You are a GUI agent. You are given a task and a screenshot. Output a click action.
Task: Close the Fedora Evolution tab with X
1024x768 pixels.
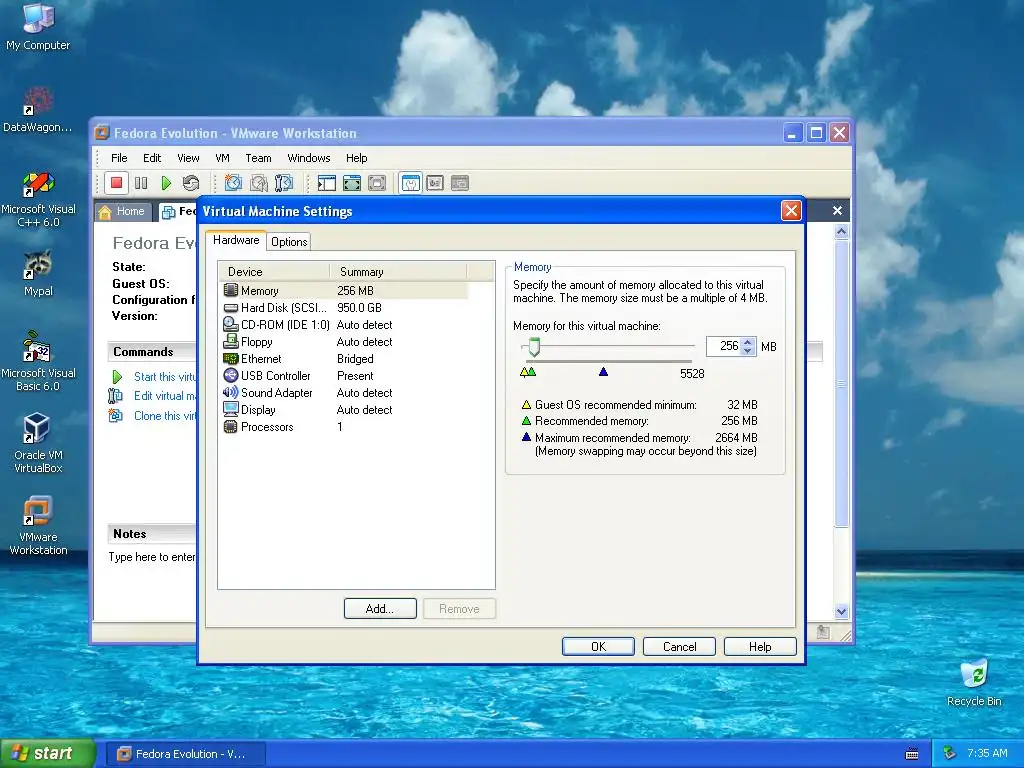(837, 210)
